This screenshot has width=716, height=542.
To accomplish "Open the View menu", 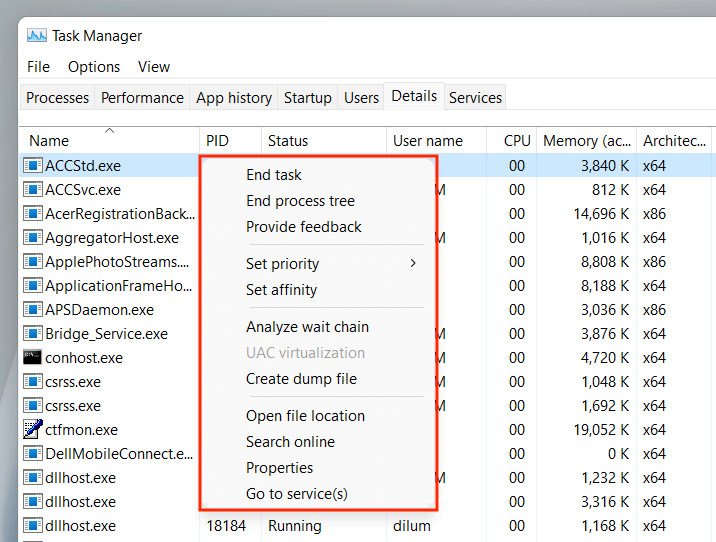I will pos(154,67).
